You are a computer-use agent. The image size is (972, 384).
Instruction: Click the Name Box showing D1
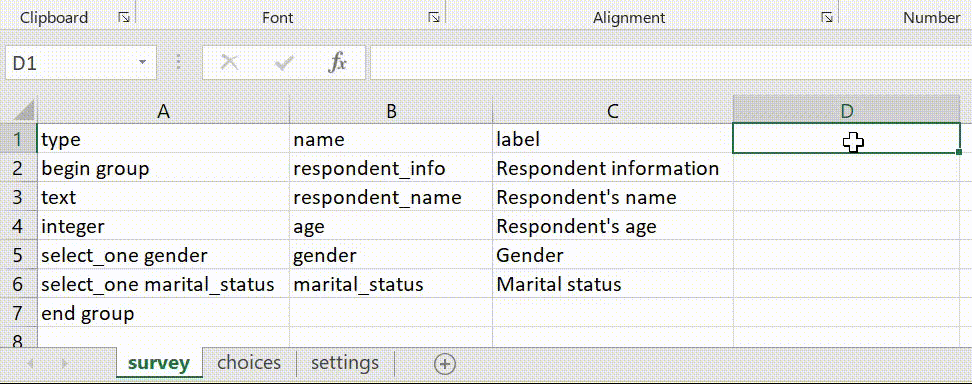(x=81, y=62)
